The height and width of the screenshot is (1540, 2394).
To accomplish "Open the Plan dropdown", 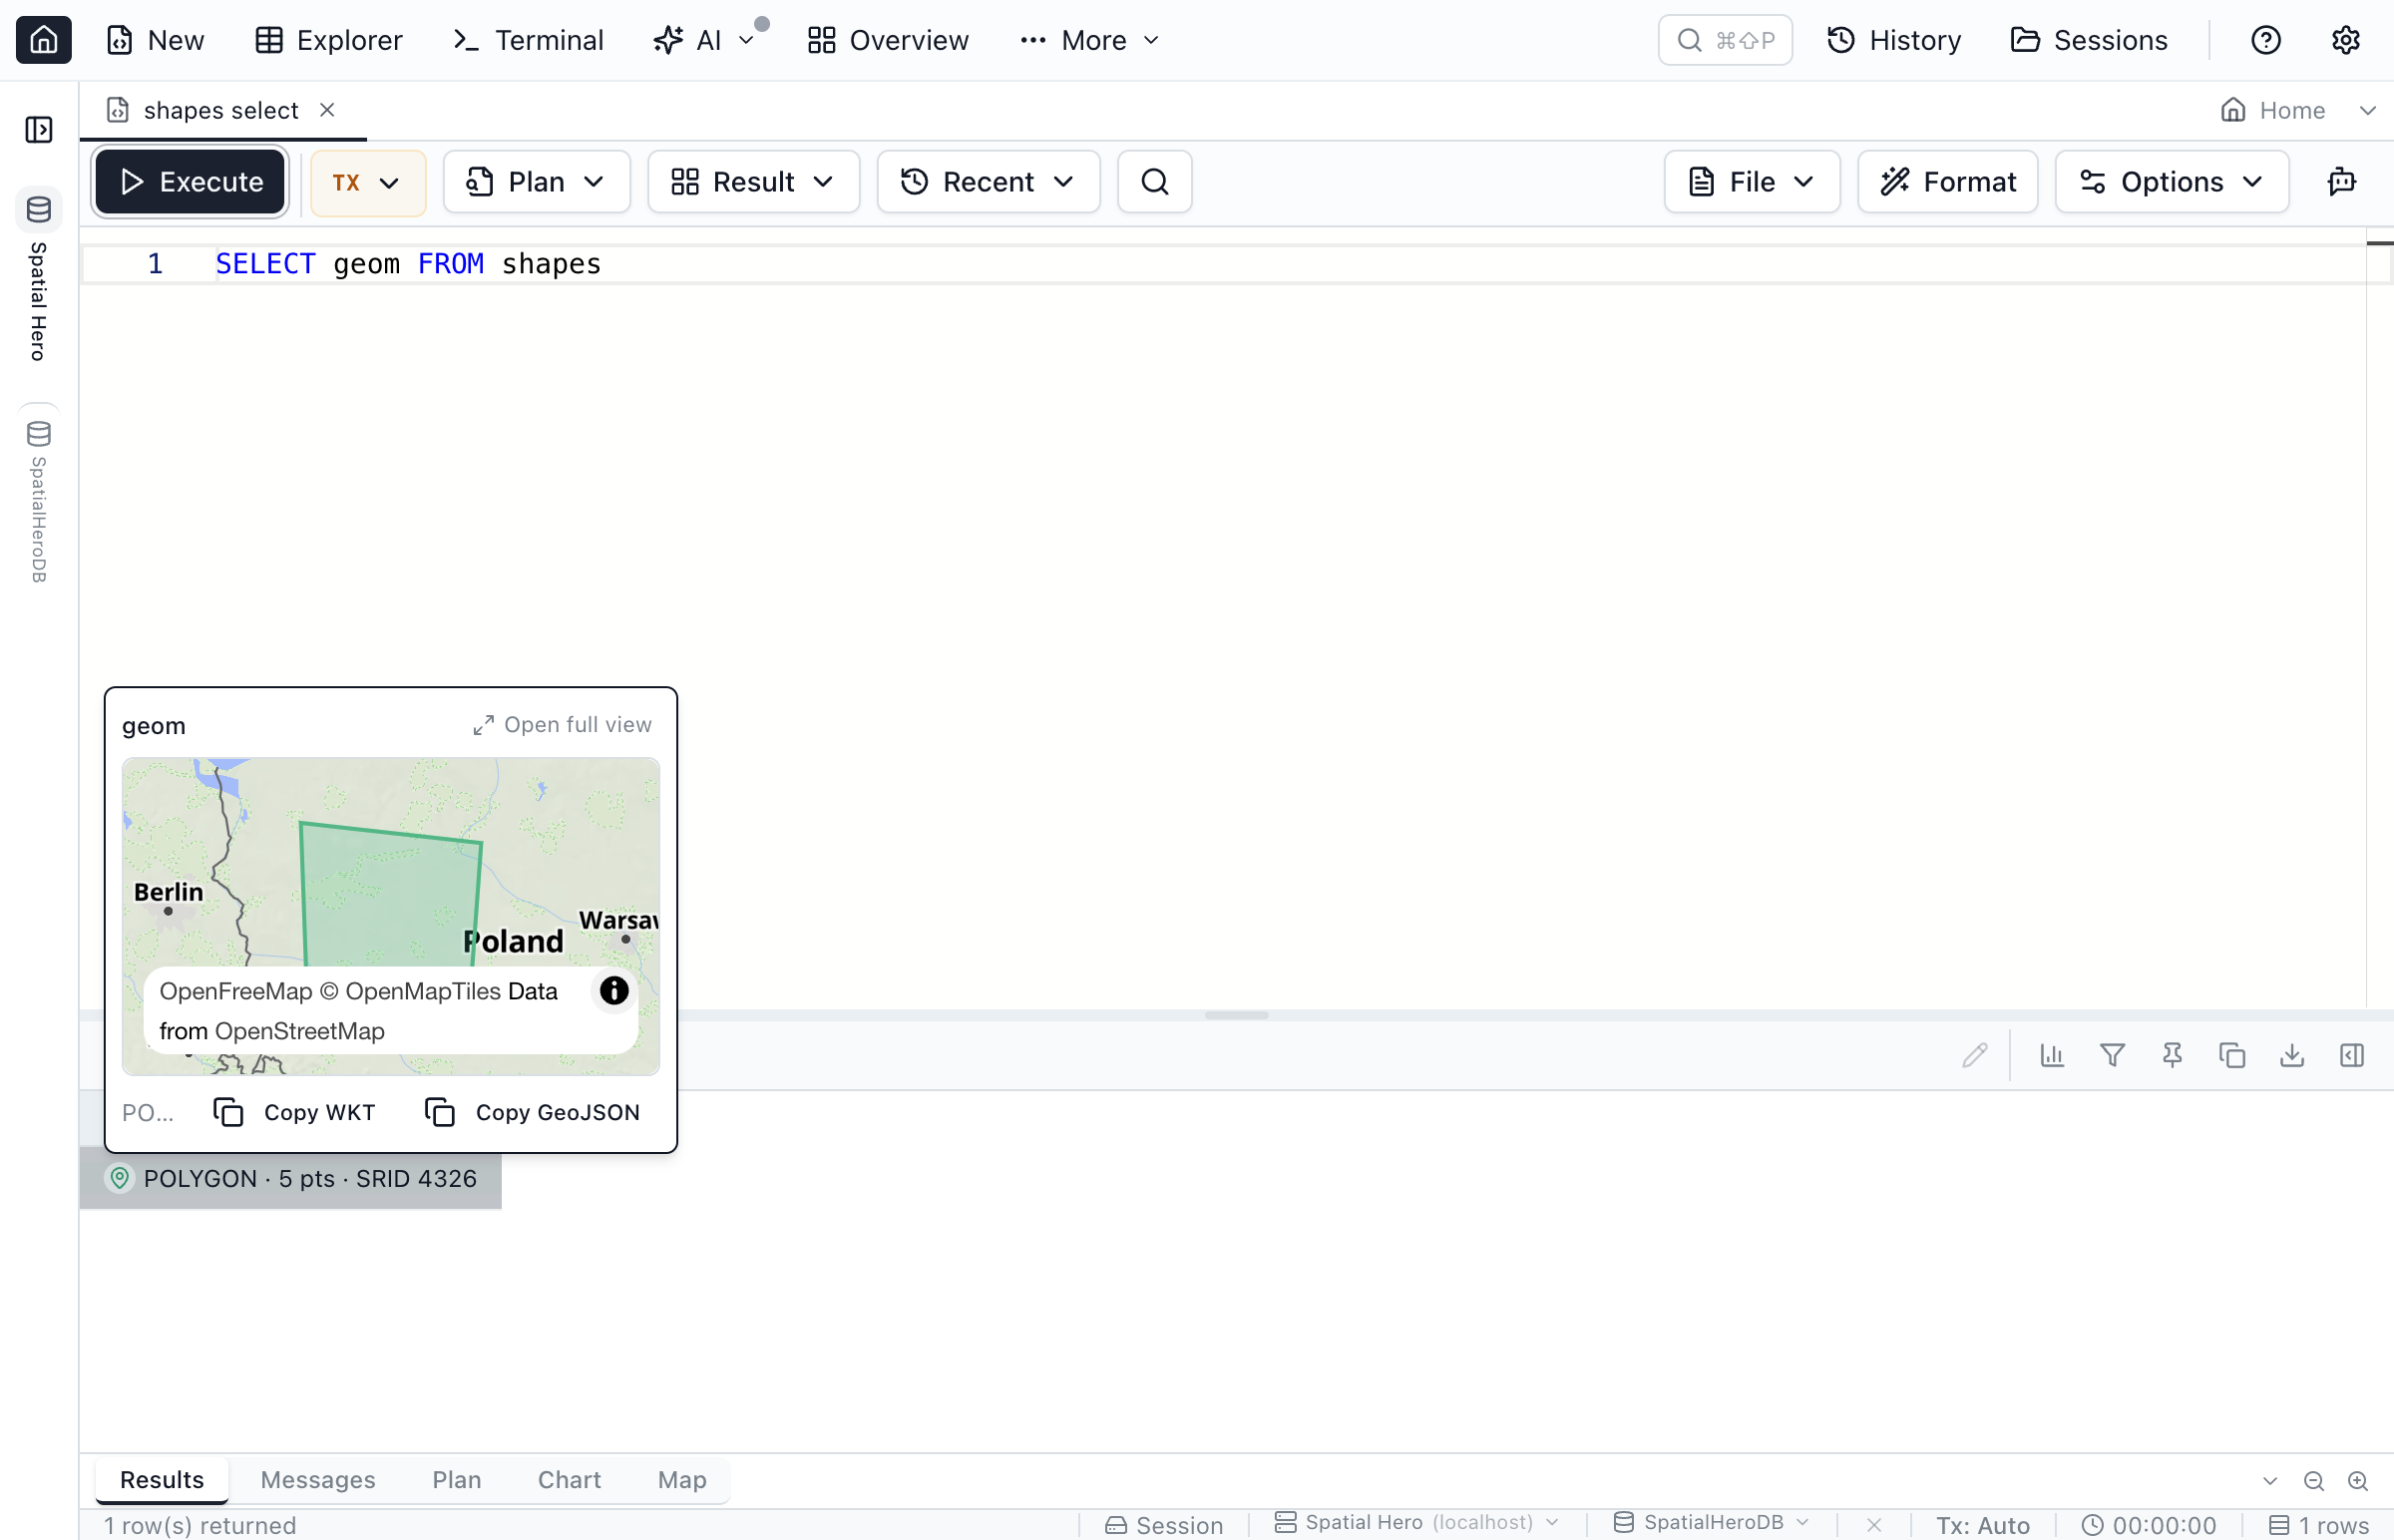I will [x=536, y=182].
